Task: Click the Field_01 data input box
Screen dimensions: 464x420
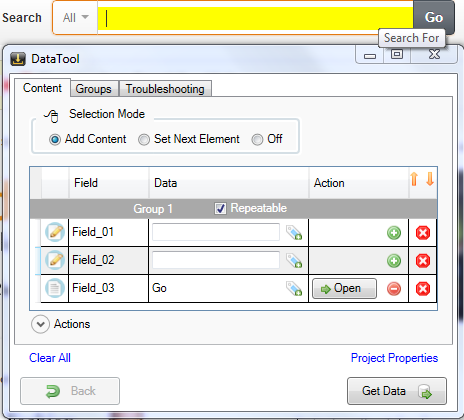Action: point(216,232)
